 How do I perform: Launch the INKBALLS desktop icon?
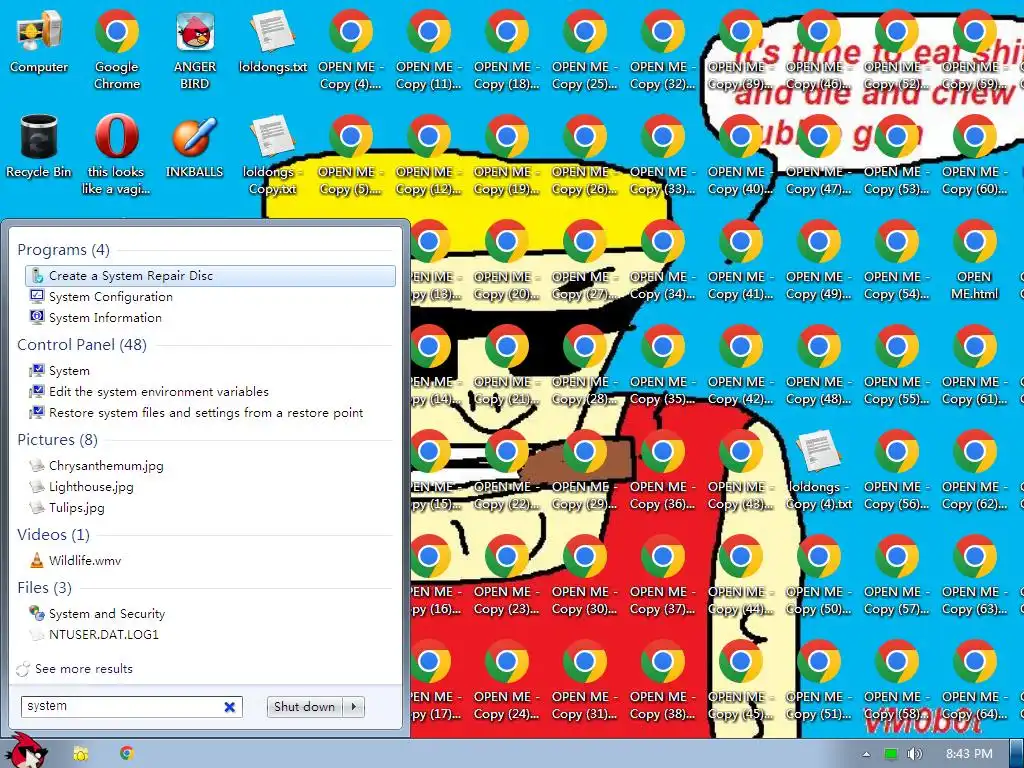tap(195, 146)
